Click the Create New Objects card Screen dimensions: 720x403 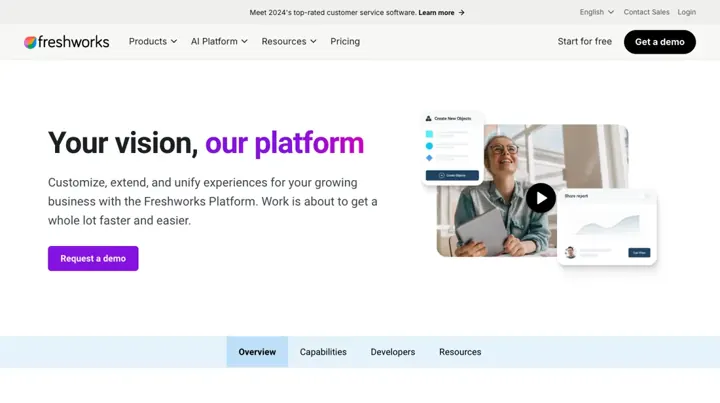click(x=452, y=148)
